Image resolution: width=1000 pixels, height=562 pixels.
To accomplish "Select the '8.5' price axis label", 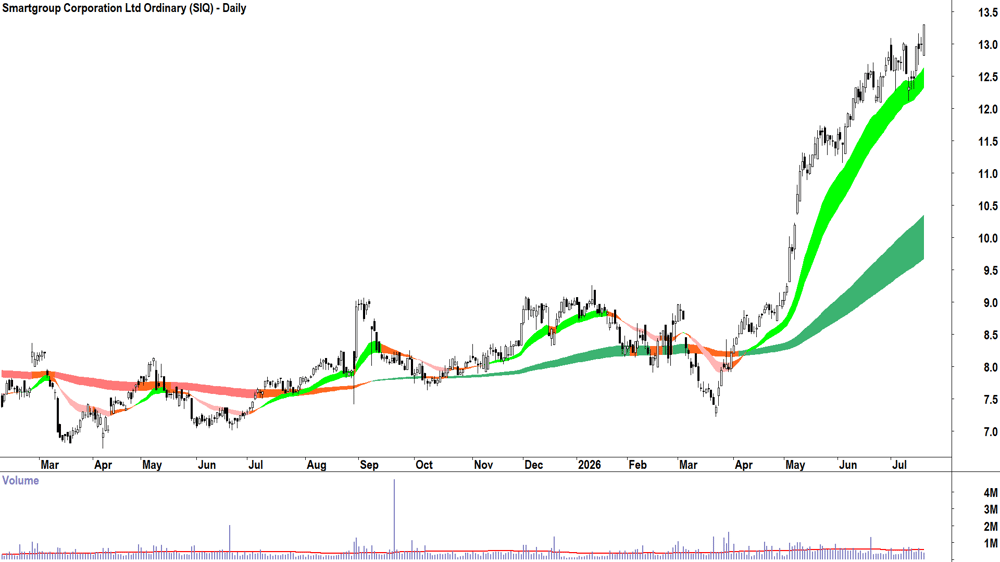I will 990,335.
